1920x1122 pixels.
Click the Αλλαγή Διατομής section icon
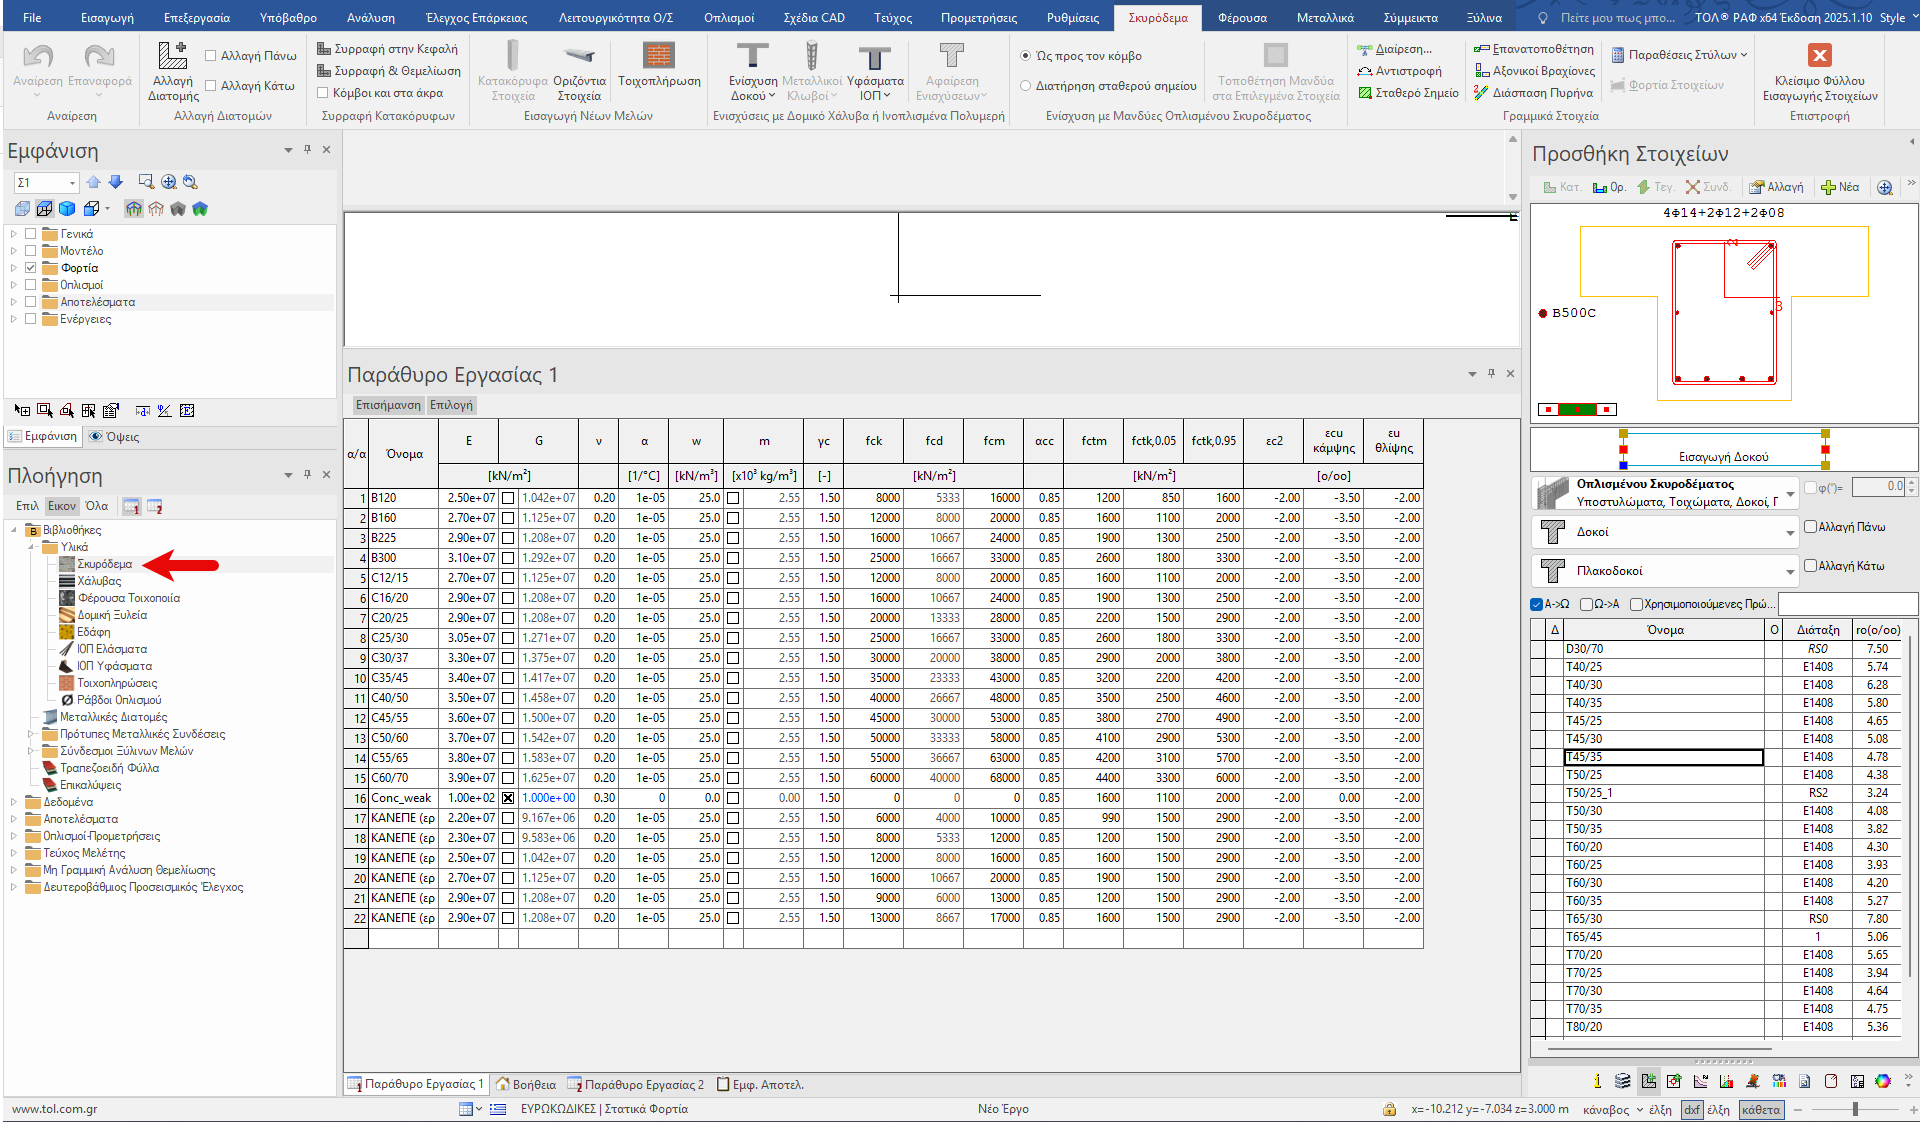coord(173,56)
